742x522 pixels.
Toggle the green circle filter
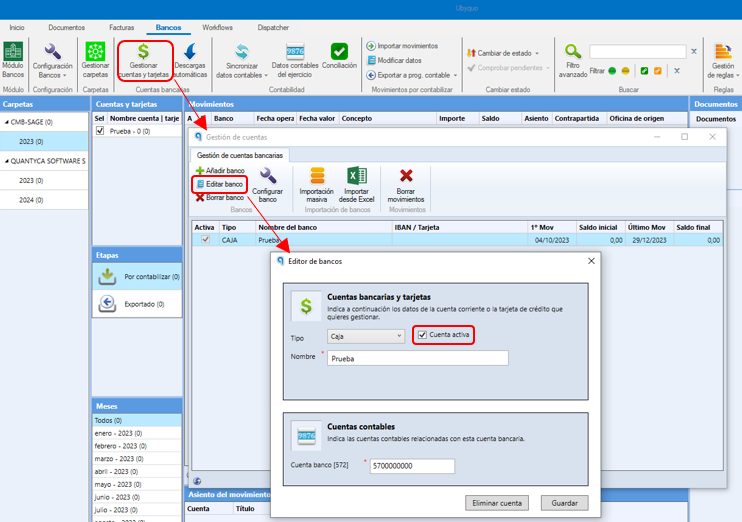612,71
